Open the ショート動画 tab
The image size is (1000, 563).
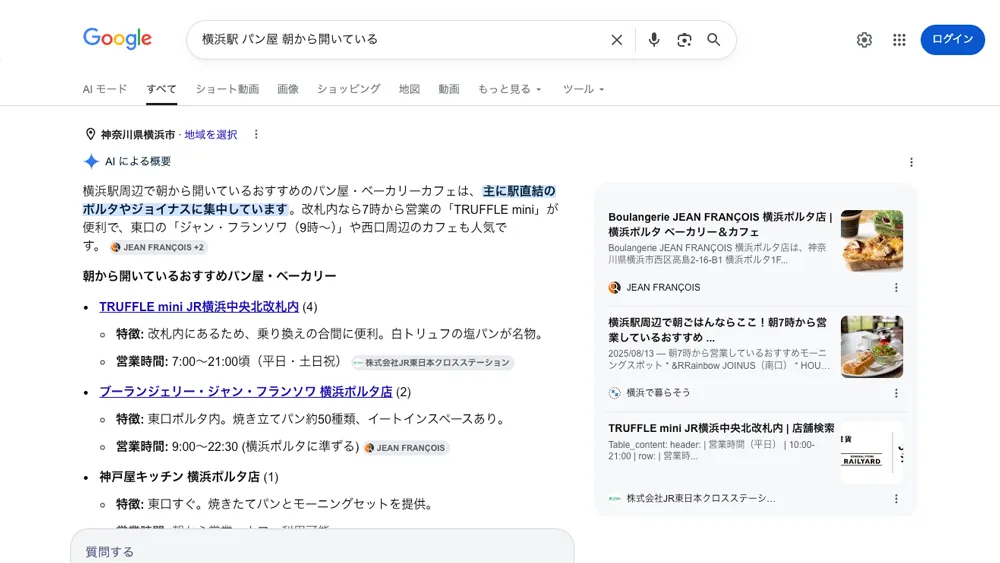tap(227, 89)
